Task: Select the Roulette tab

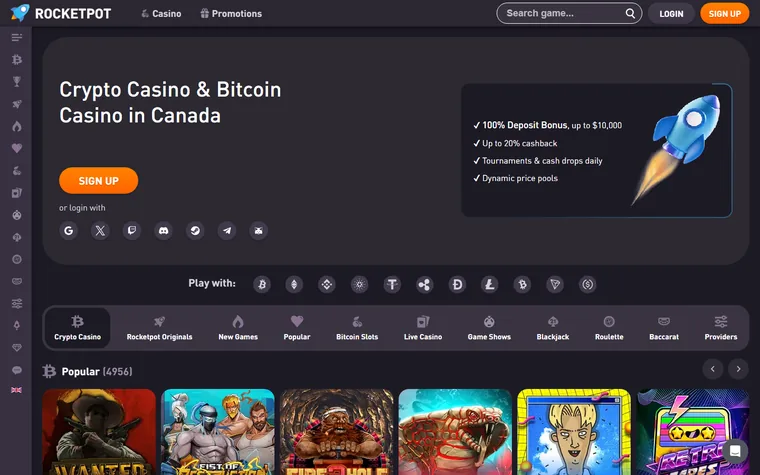Action: 609,328
